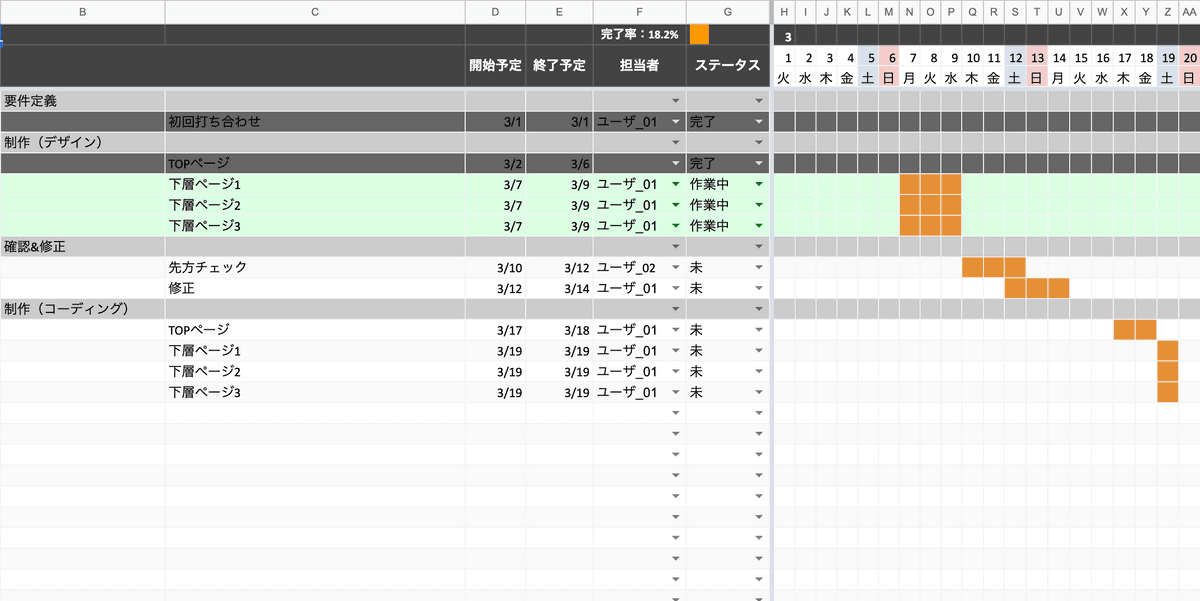Click the ステータス header cell
The width and height of the screenshot is (1200, 601).
pos(727,66)
